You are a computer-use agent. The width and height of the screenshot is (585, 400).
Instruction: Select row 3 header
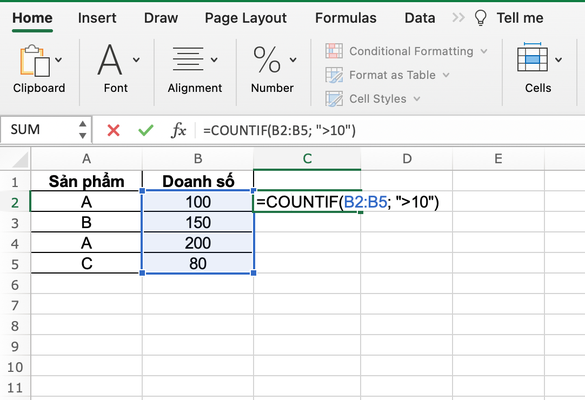coord(15,223)
